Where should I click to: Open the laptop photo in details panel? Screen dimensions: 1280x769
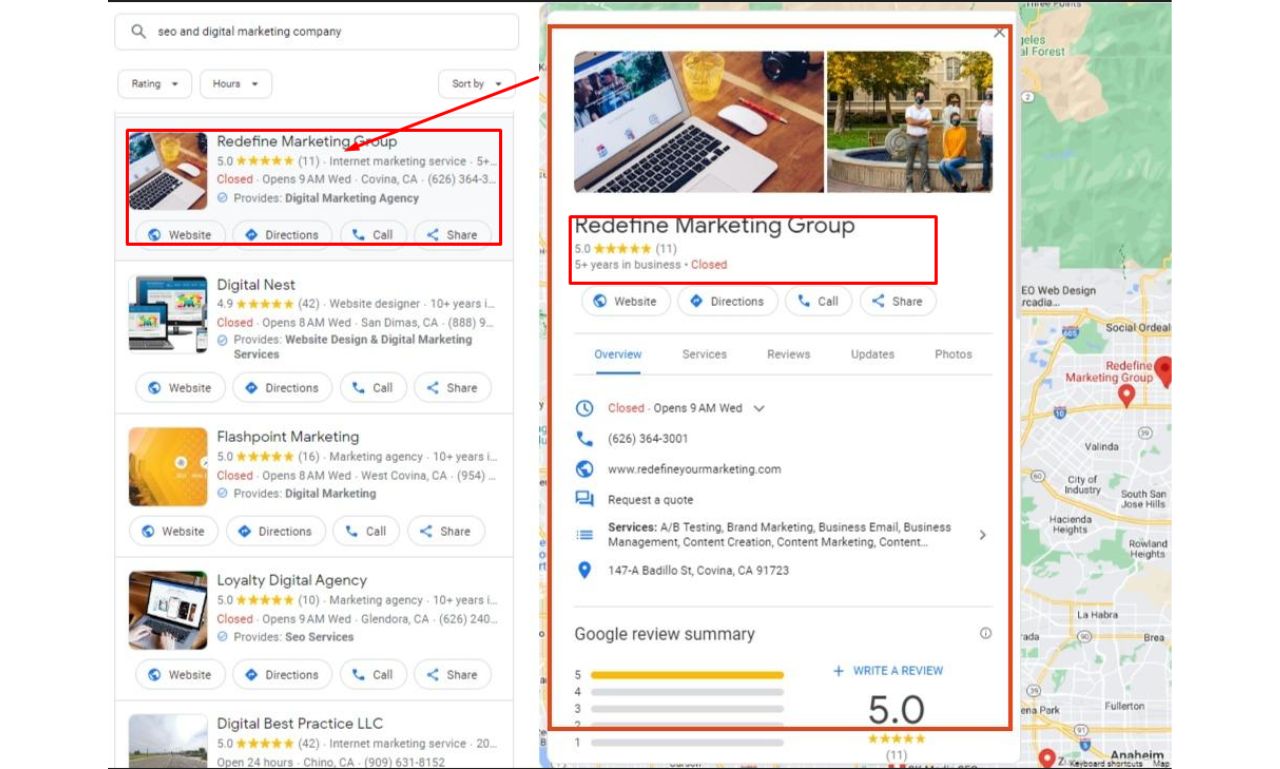(698, 122)
